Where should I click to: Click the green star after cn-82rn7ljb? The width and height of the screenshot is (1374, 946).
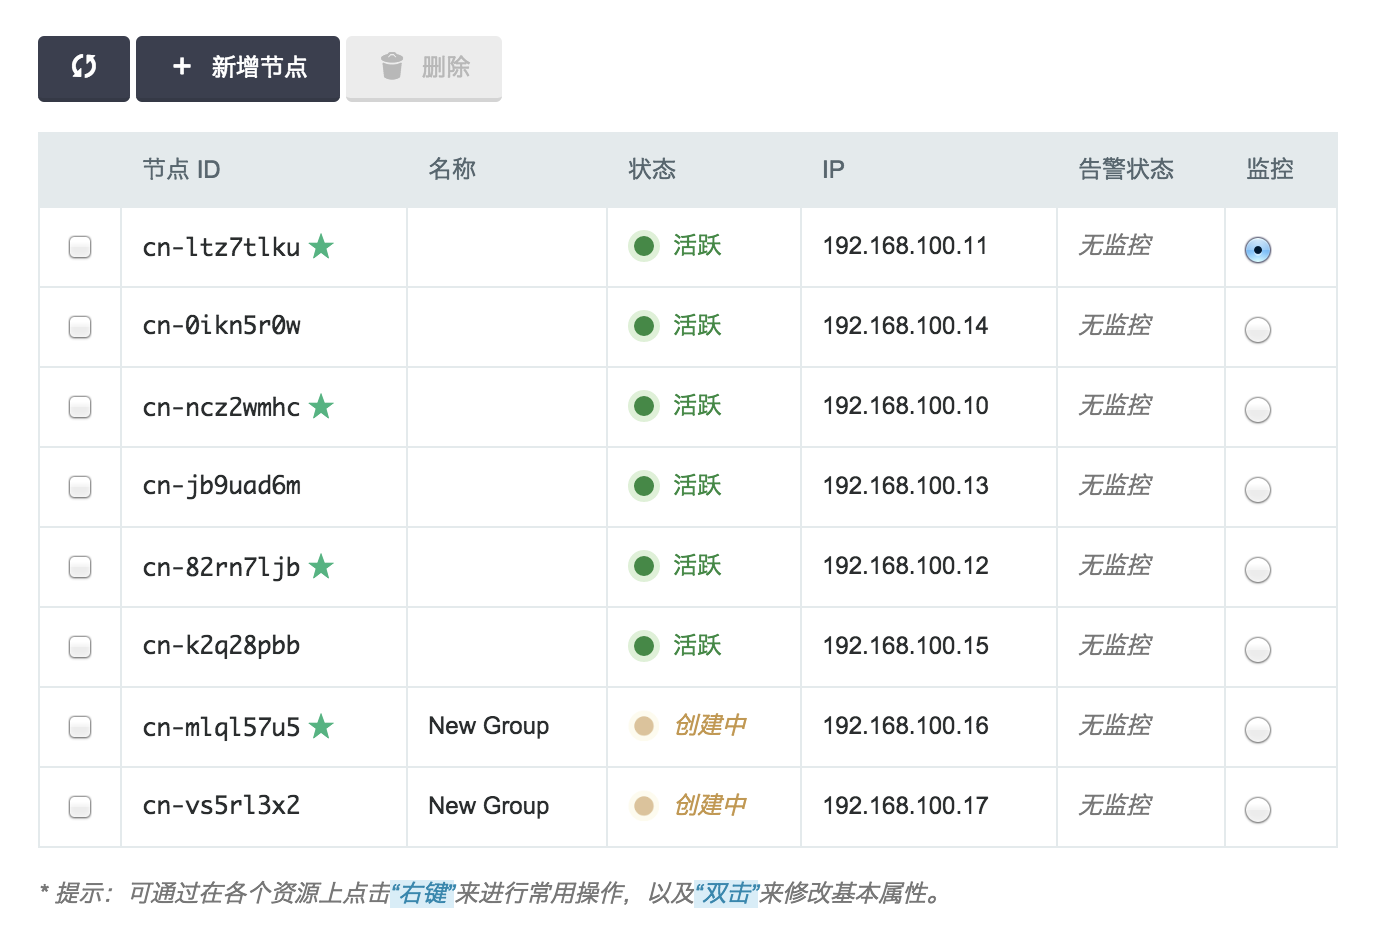click(x=321, y=566)
